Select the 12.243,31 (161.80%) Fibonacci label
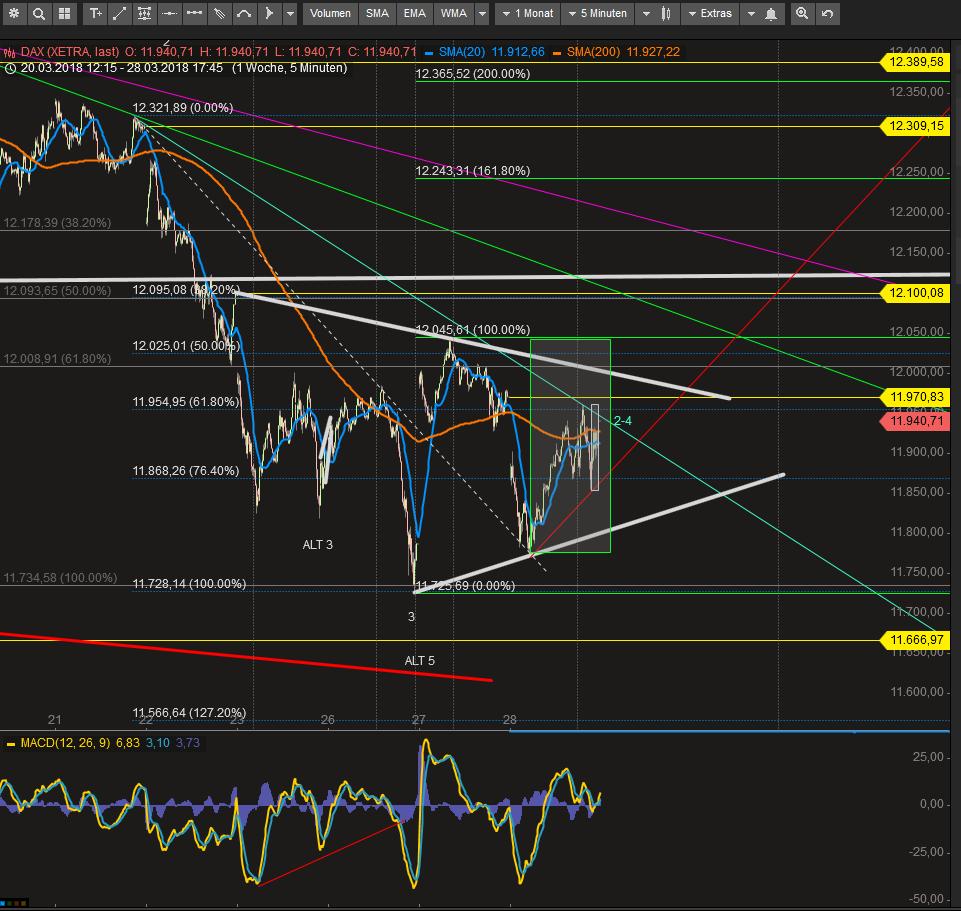This screenshot has height=911, width=961. coord(473,170)
